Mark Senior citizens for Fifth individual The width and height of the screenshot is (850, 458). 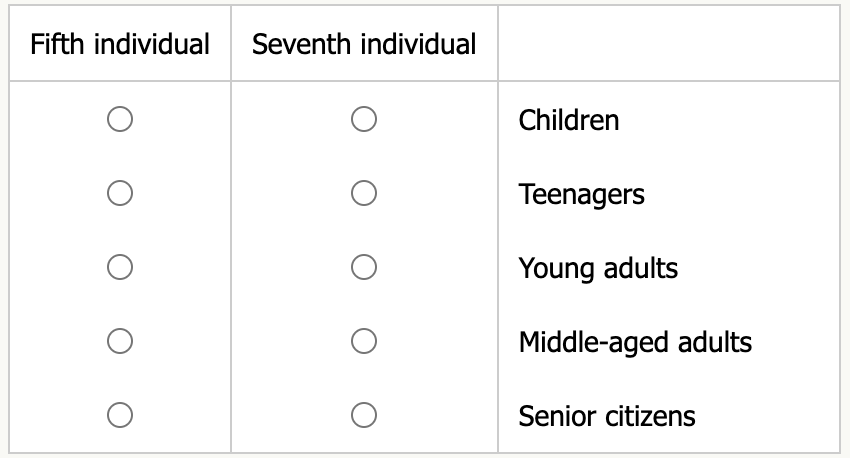120,415
